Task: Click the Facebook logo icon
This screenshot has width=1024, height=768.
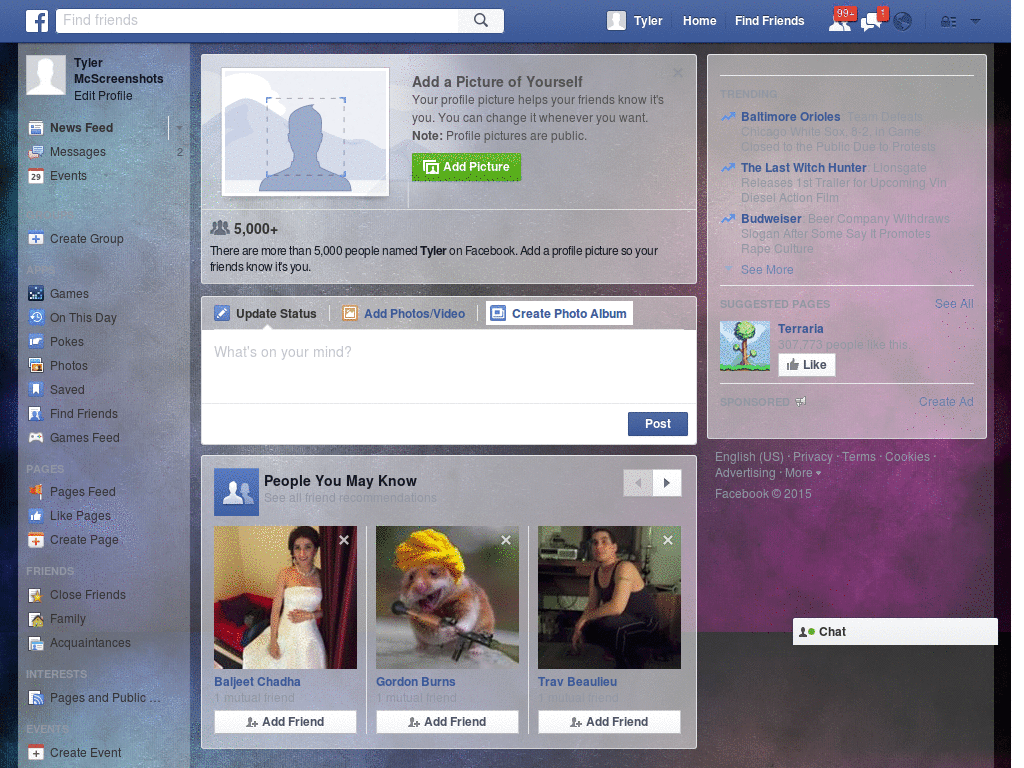Action: click(x=37, y=21)
